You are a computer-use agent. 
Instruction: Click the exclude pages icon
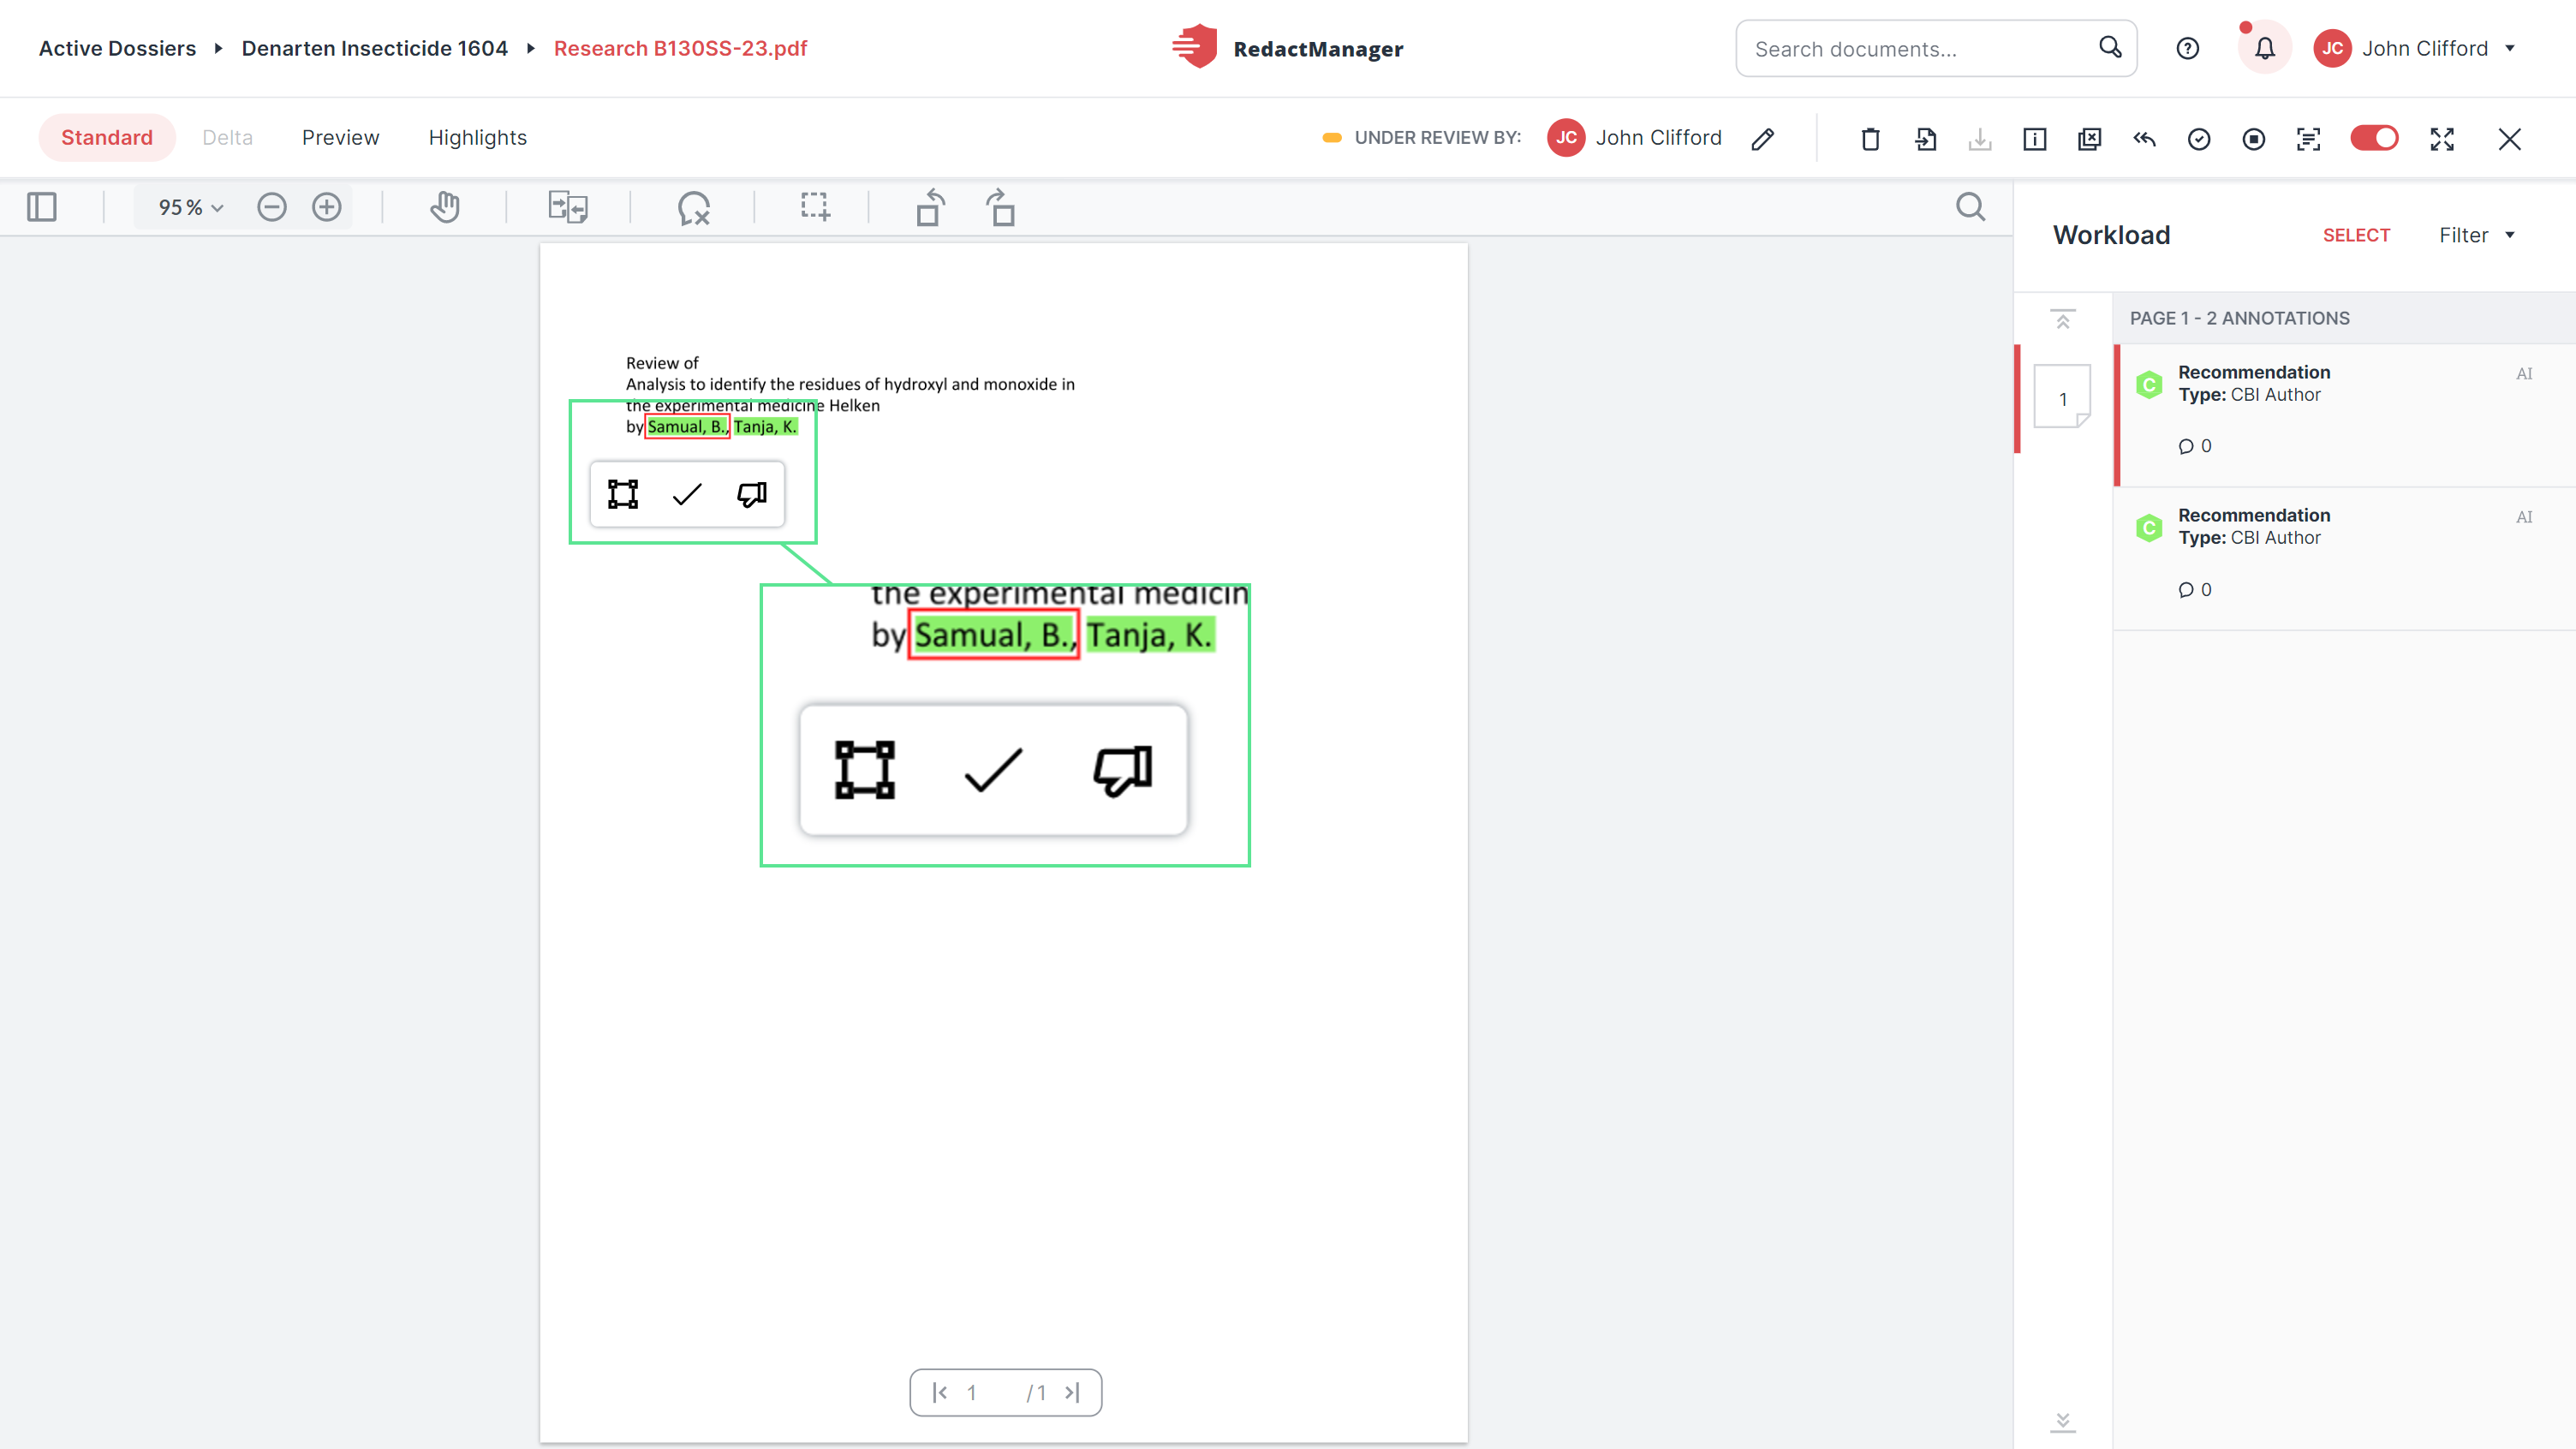[2090, 139]
